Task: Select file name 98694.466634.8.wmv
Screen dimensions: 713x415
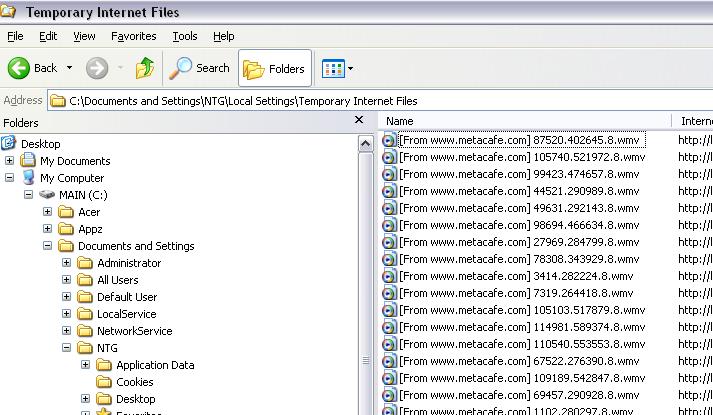Action: pyautogui.click(x=519, y=225)
